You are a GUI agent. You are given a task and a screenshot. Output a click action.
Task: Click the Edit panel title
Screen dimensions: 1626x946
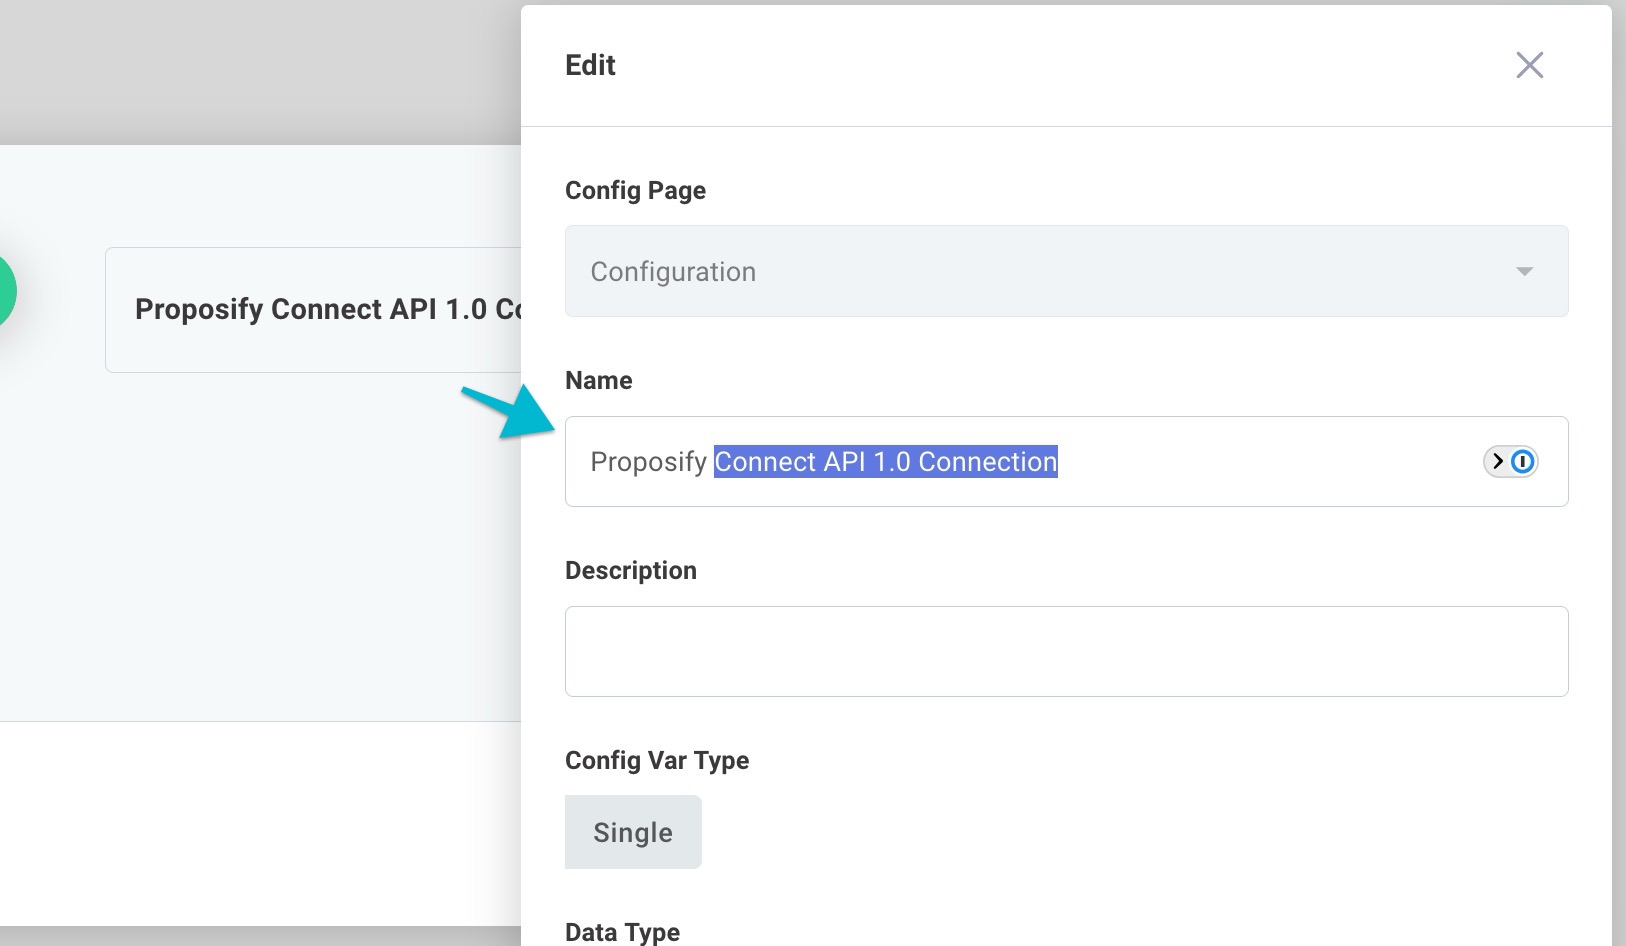[x=590, y=65]
